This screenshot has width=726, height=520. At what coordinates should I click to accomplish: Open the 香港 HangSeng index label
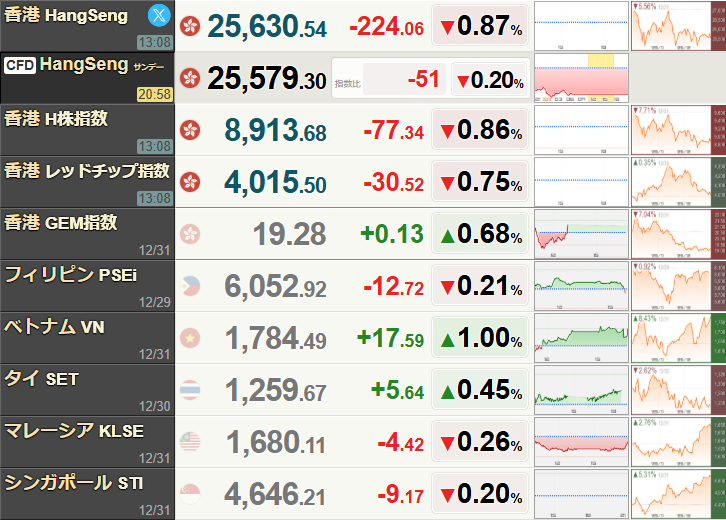(66, 15)
